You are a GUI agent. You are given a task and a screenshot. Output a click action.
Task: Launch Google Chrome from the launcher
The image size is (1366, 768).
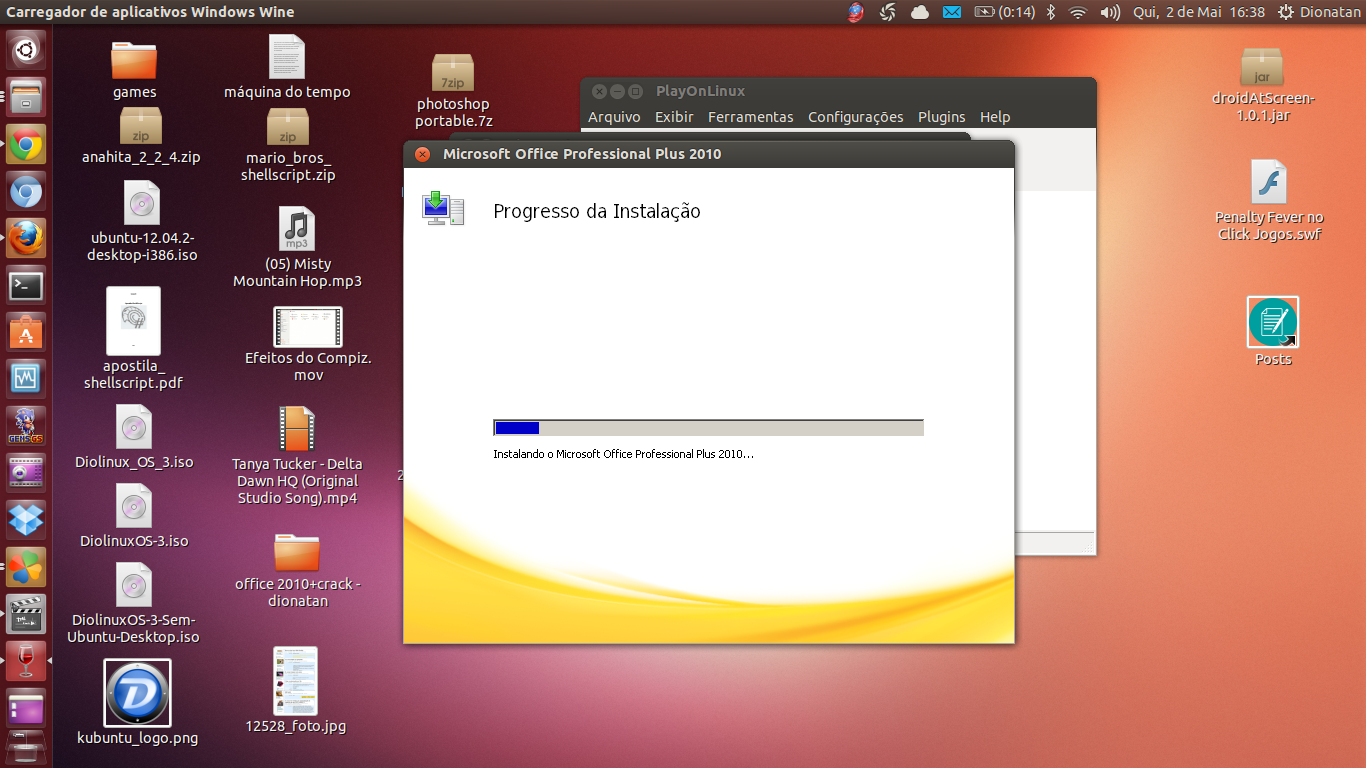[x=26, y=144]
